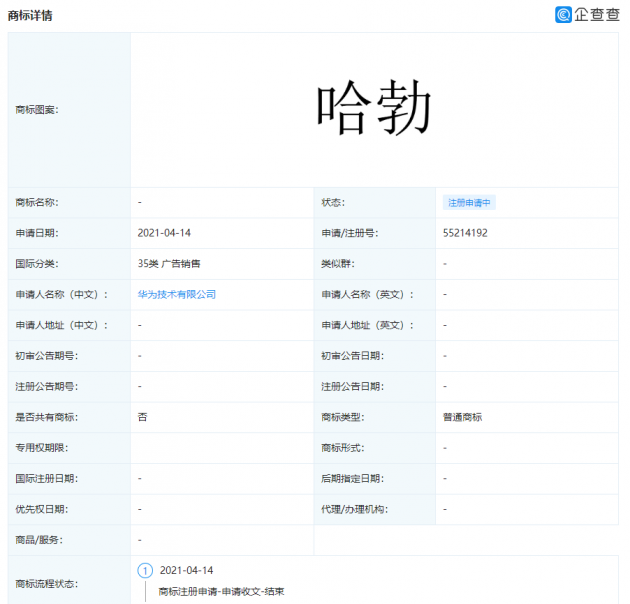Image resolution: width=630 pixels, height=604 pixels.
Task: Click the 类似群 label
Action: pos(338,264)
